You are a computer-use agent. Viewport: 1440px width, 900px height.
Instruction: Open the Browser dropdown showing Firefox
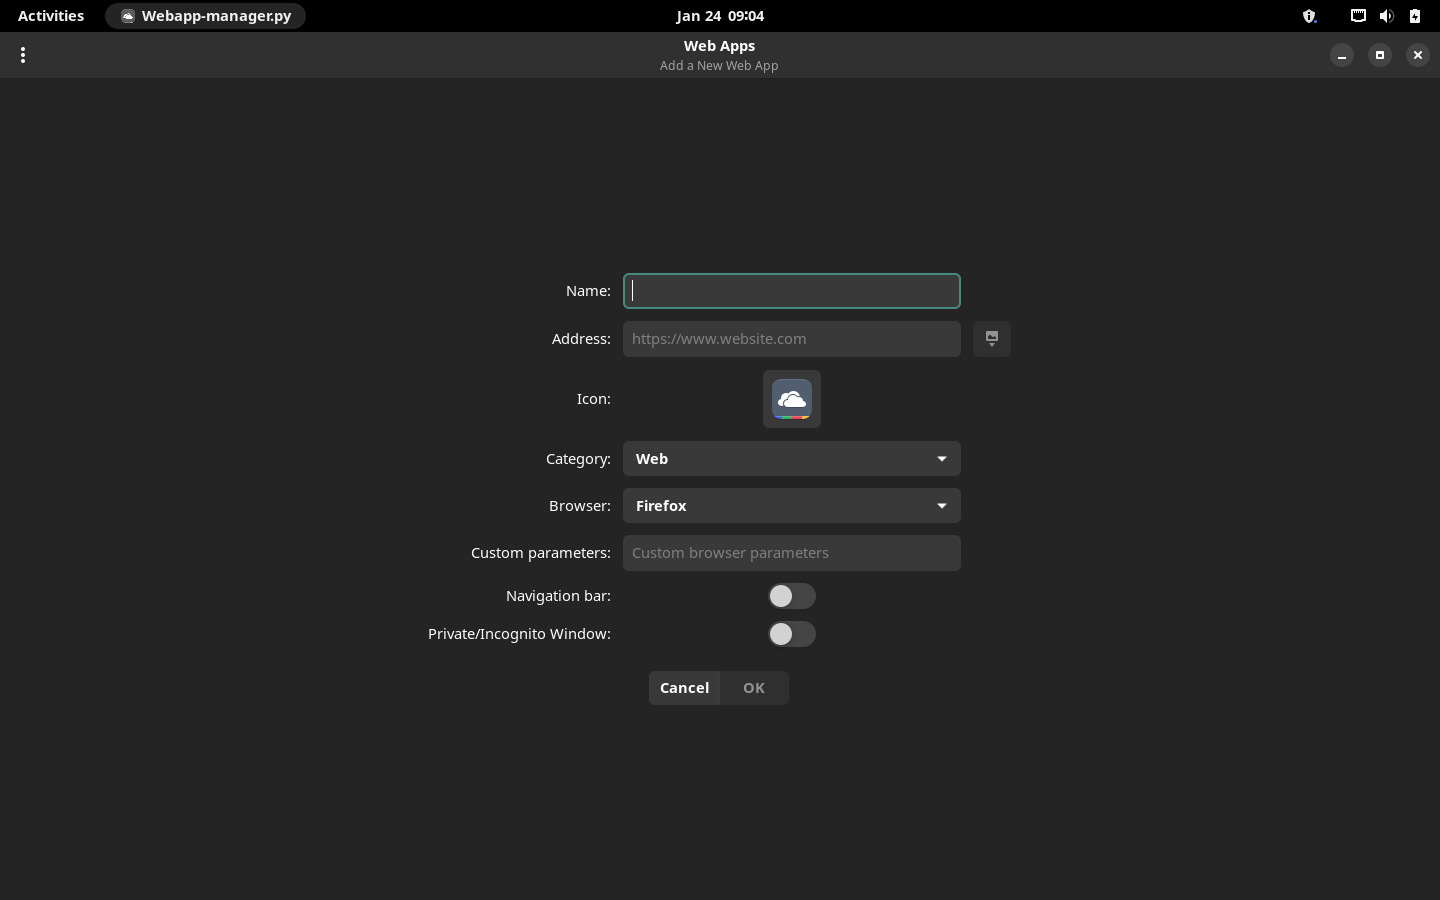point(792,506)
